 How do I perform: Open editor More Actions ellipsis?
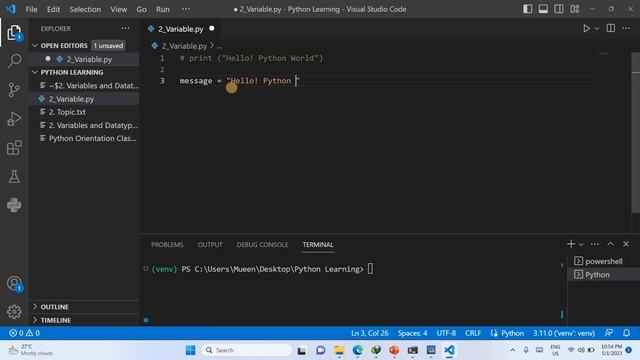click(626, 28)
